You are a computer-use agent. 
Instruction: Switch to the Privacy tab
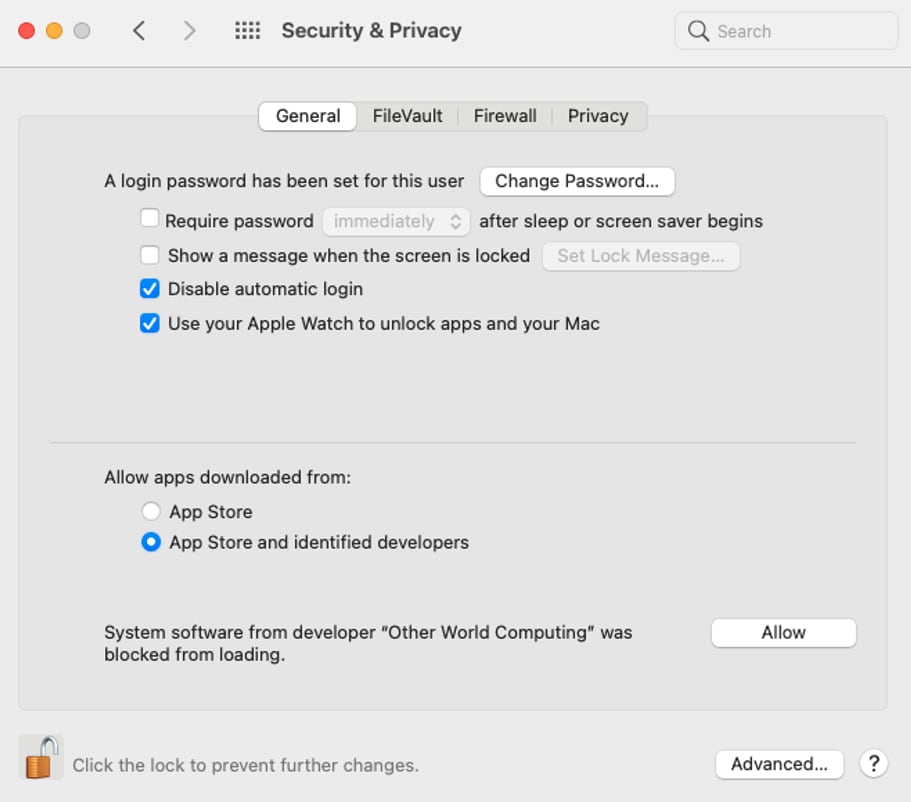(x=598, y=116)
